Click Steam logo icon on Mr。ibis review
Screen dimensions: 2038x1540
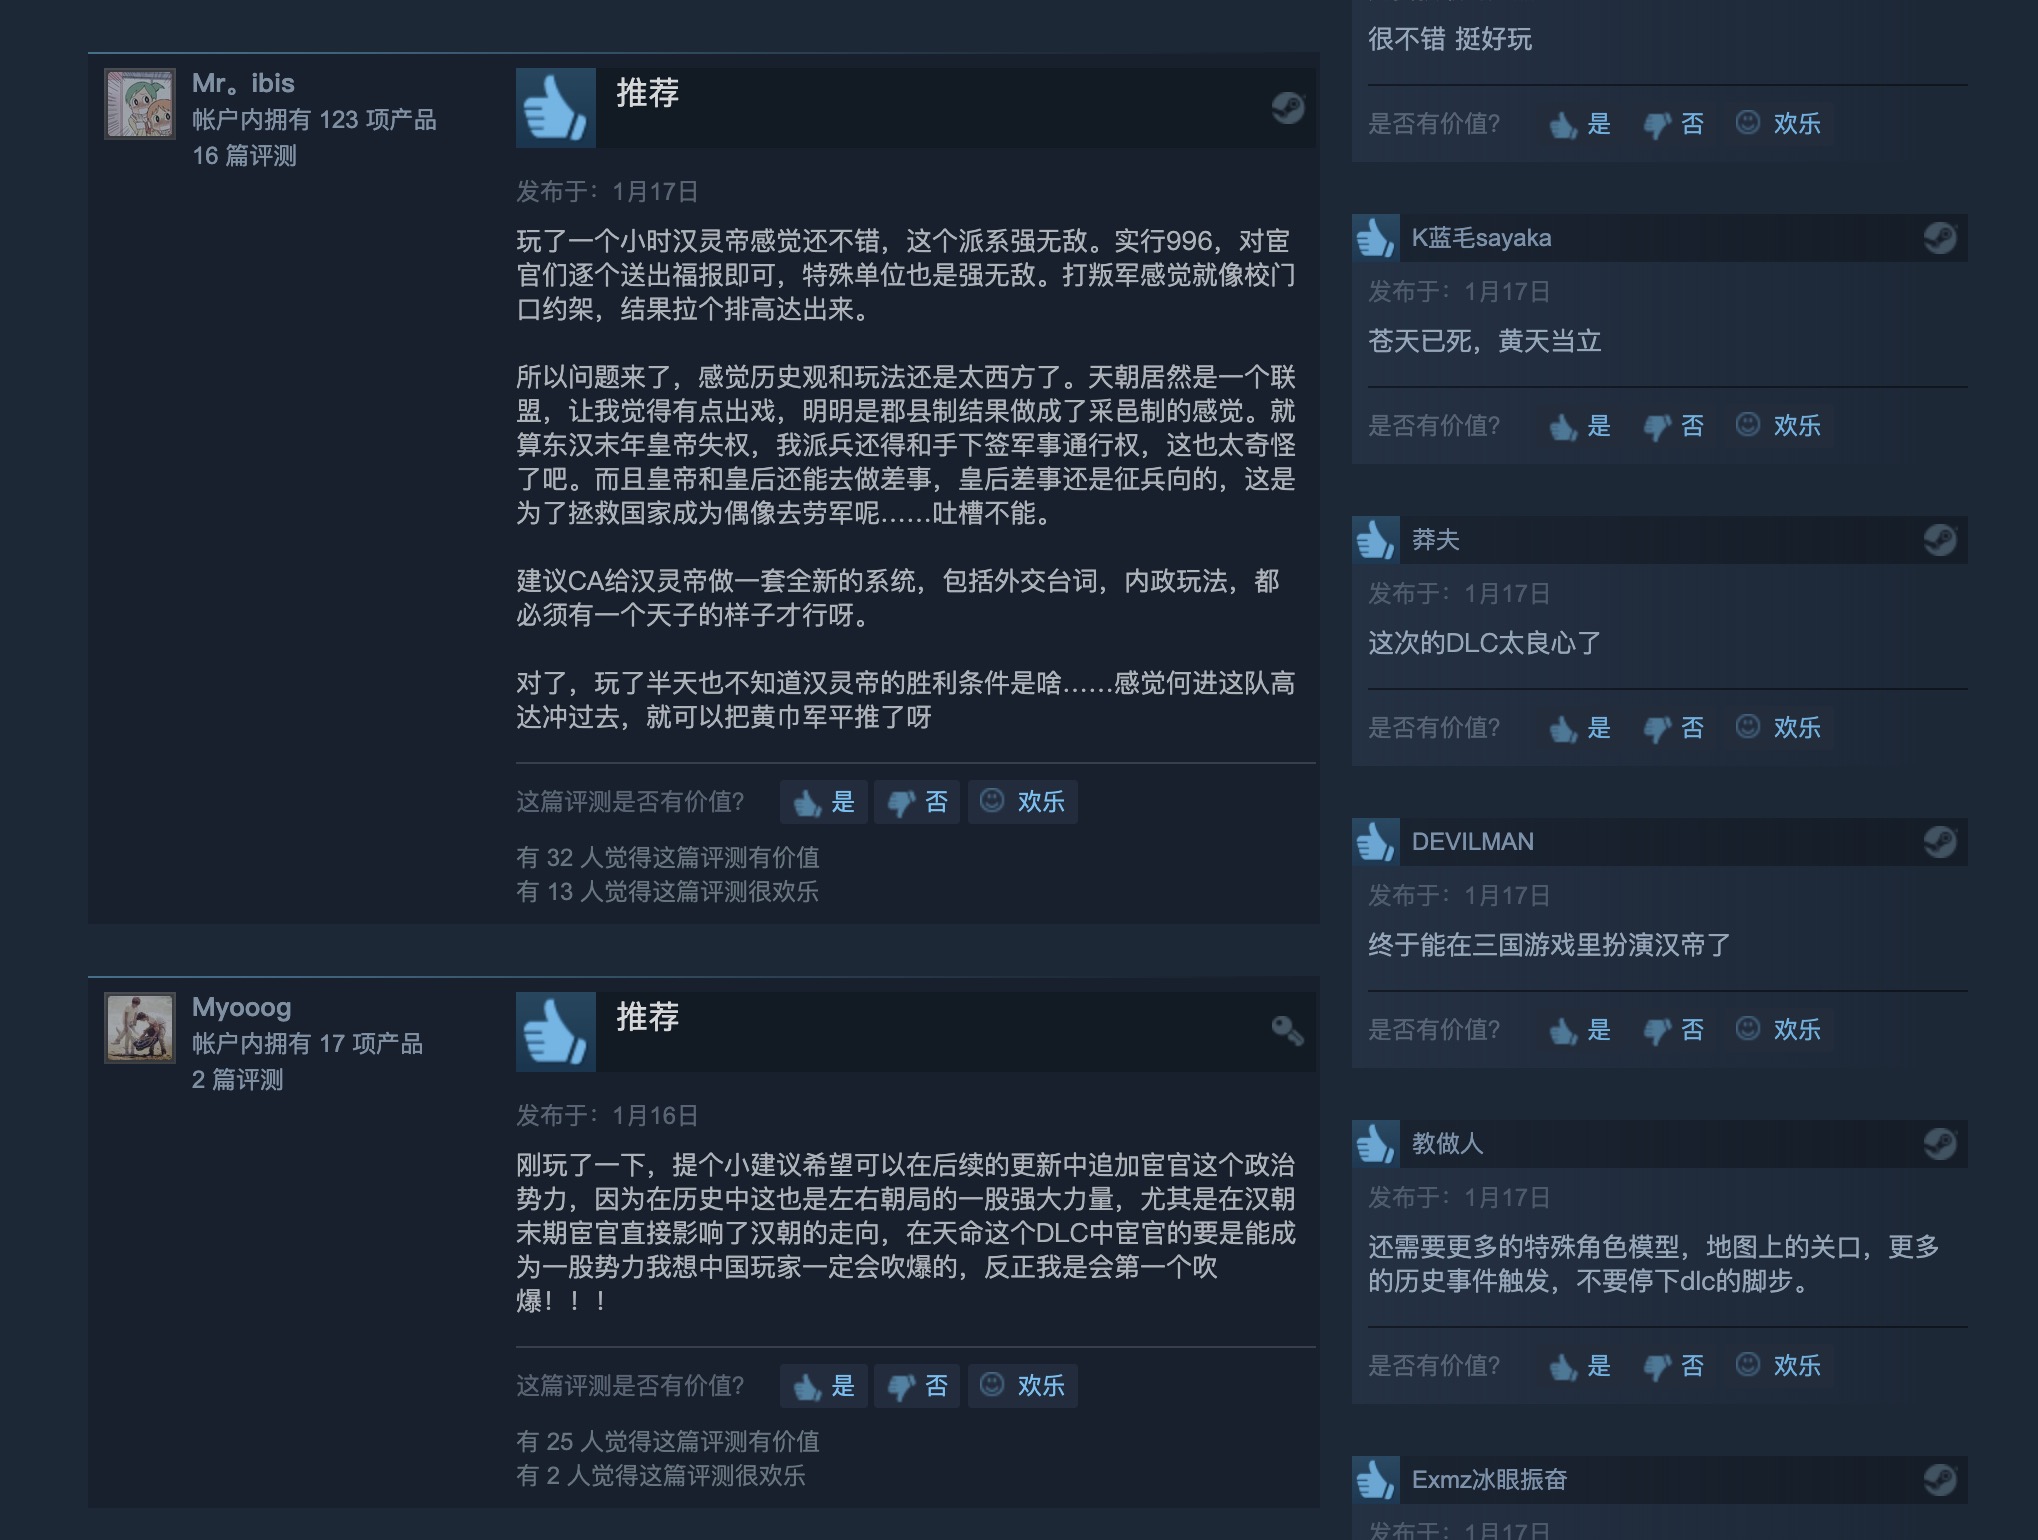click(x=1288, y=107)
